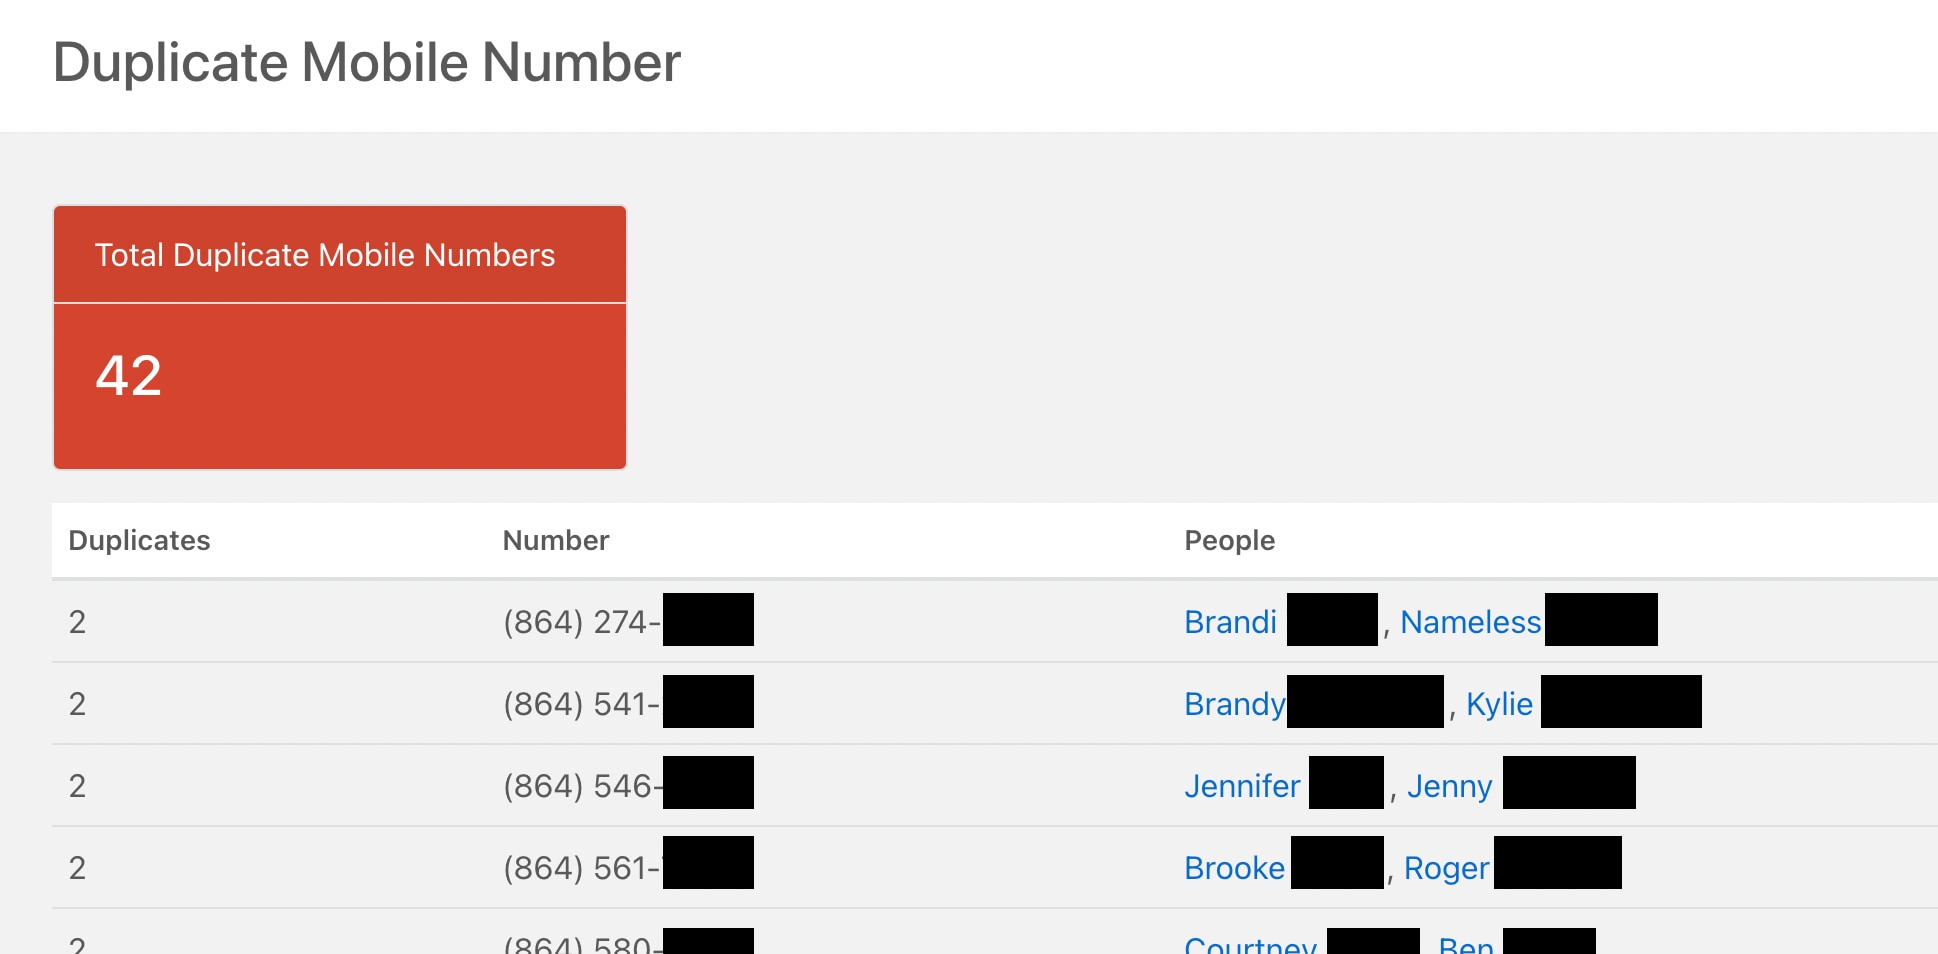Select the (864) 546- phone number
This screenshot has width=1938, height=954.
click(580, 785)
